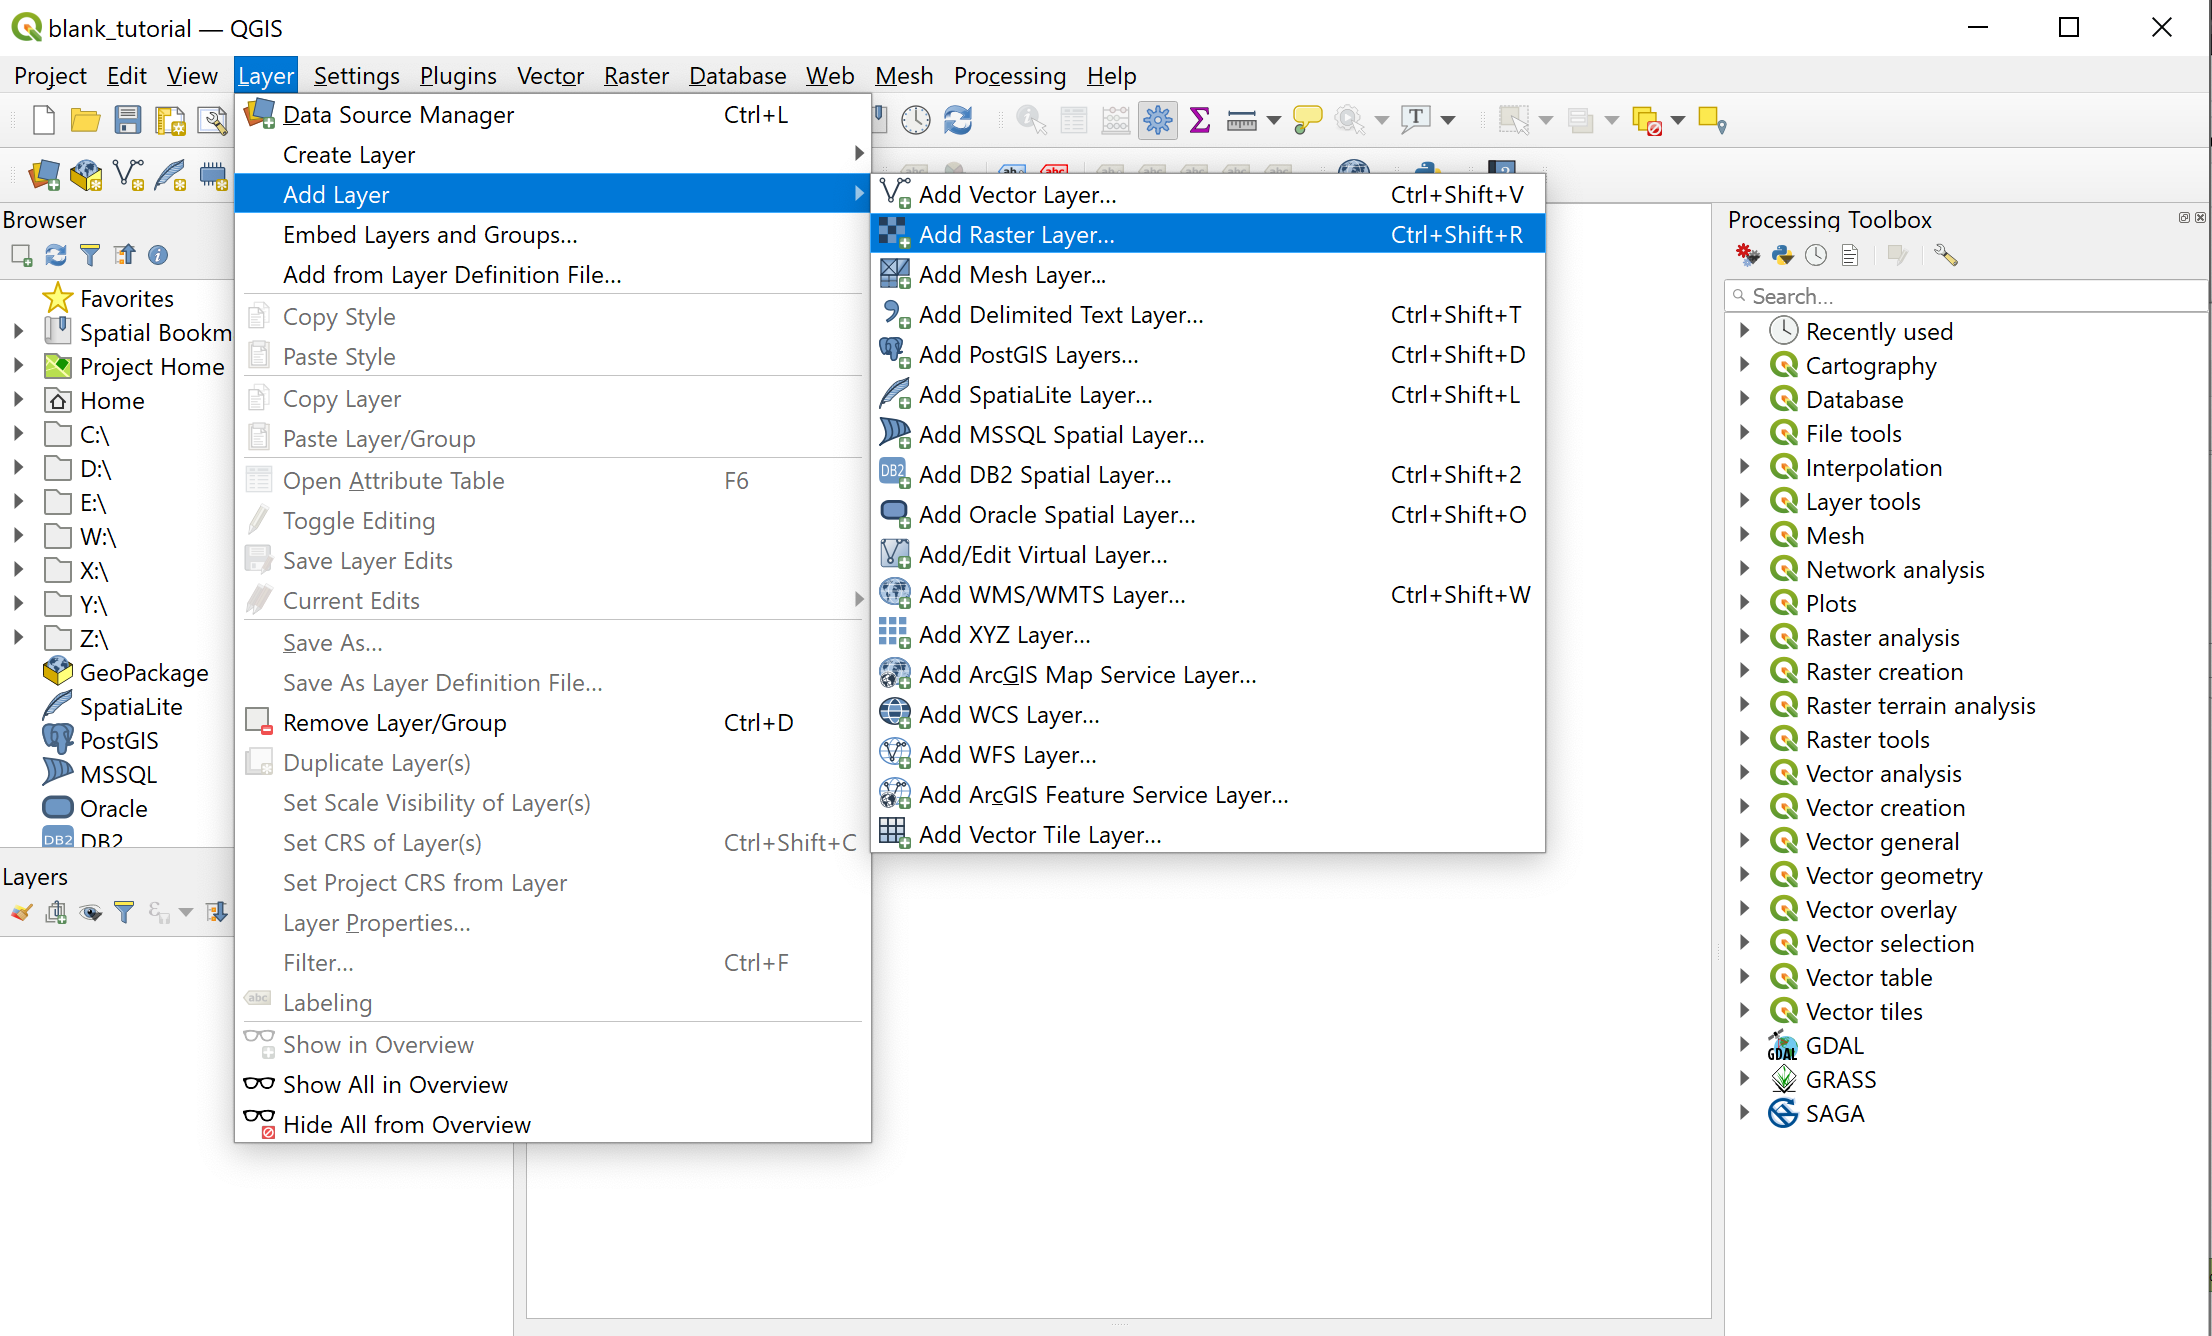
Task: Click the Add Group icon in Layers panel
Action: pos(56,912)
